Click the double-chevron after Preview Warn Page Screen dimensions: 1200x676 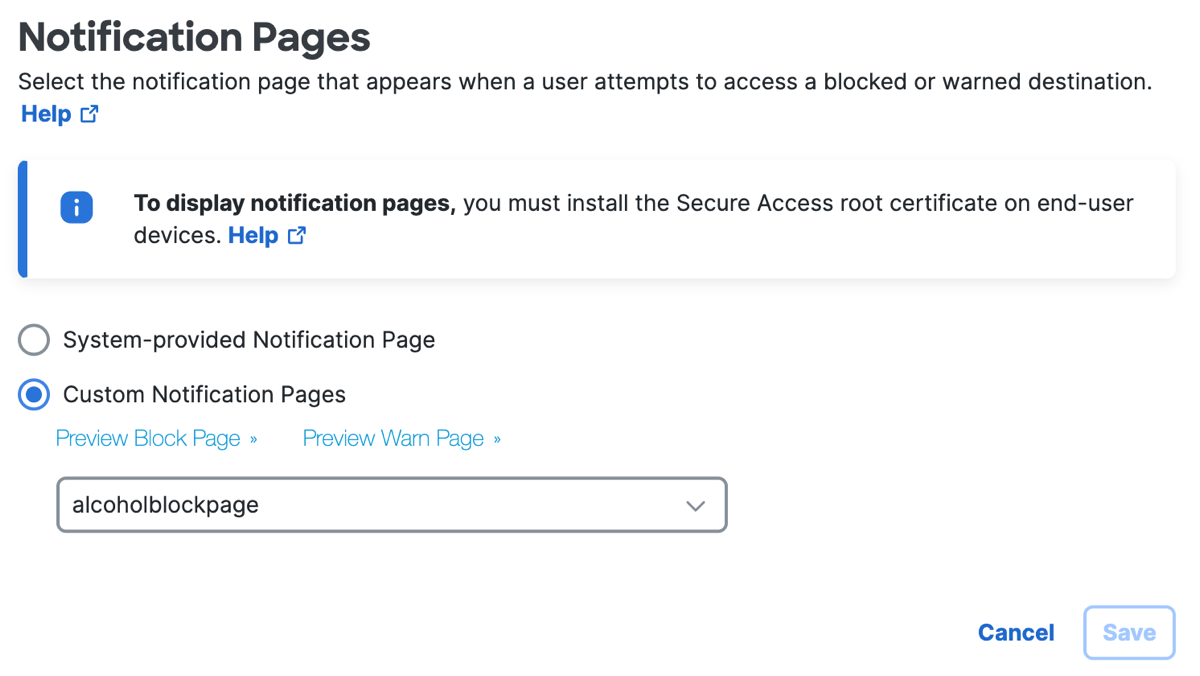tap(497, 439)
